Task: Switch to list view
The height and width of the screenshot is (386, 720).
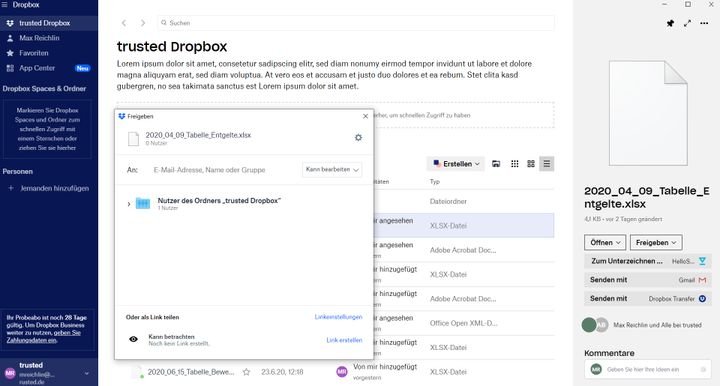Action: tap(546, 164)
